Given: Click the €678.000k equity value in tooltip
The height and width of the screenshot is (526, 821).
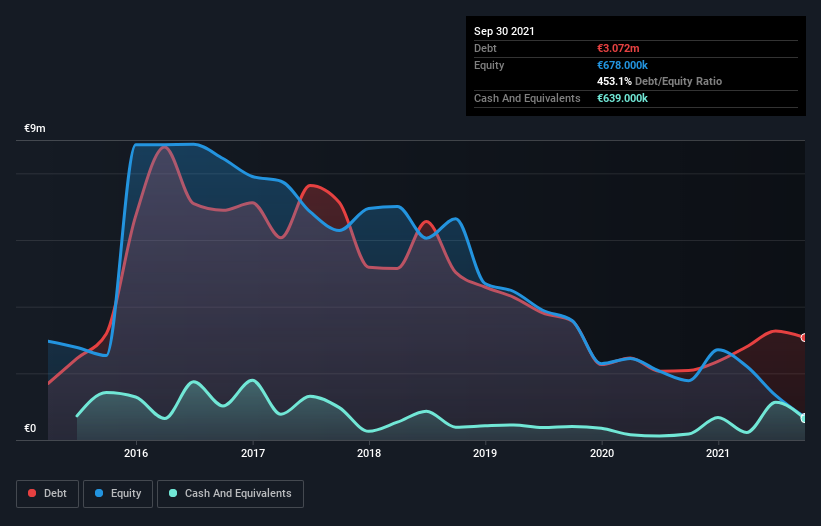Looking at the screenshot, I should (623, 65).
